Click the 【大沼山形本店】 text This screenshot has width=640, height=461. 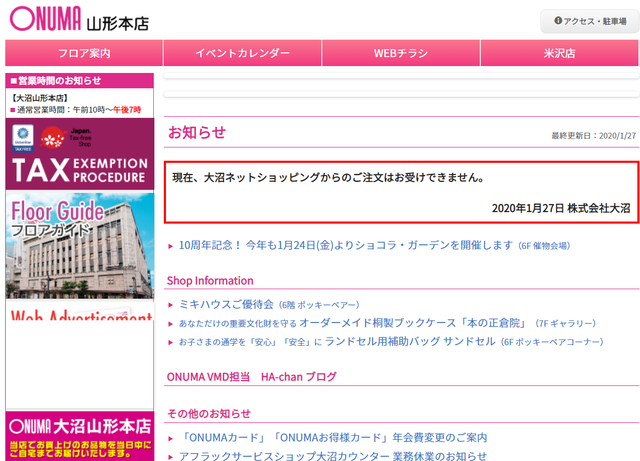pos(40,98)
